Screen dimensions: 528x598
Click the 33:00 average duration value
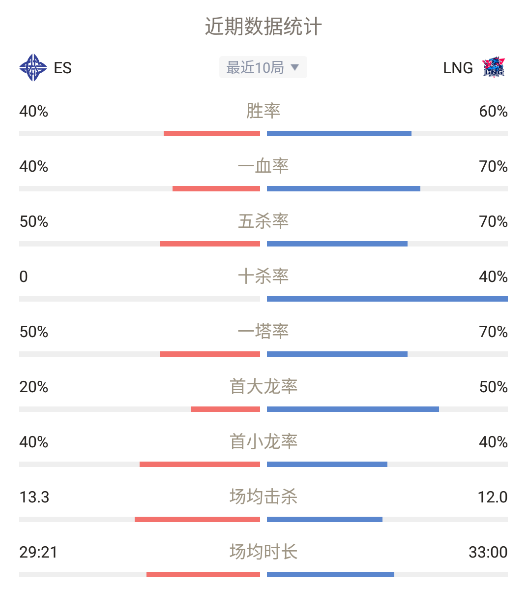pos(488,552)
